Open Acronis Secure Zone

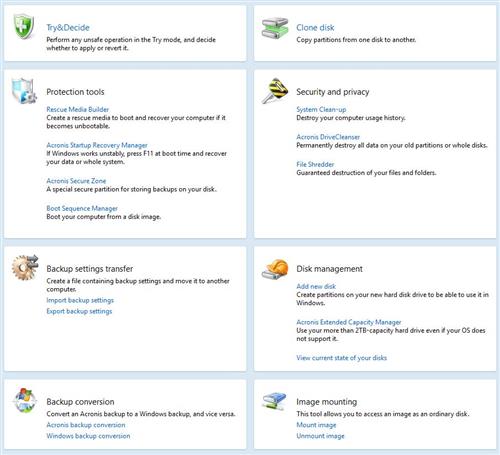coord(76,181)
